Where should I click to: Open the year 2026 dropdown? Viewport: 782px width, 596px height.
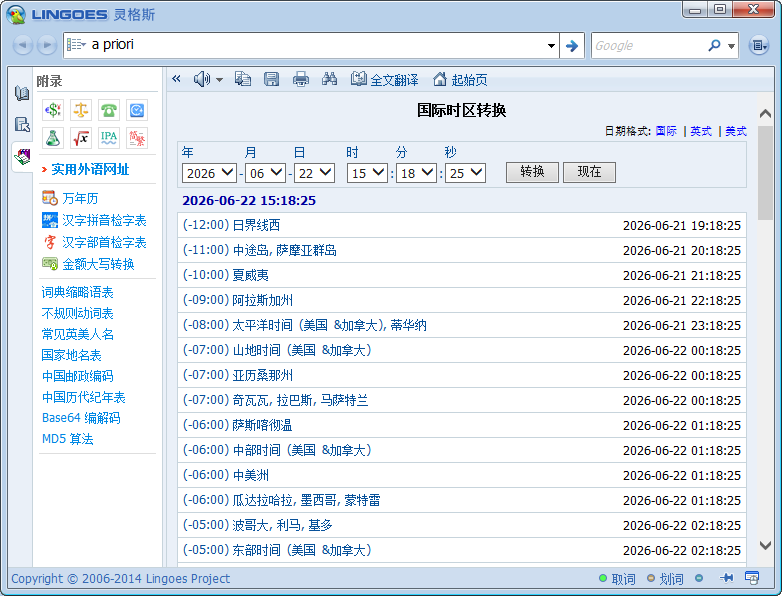[209, 173]
